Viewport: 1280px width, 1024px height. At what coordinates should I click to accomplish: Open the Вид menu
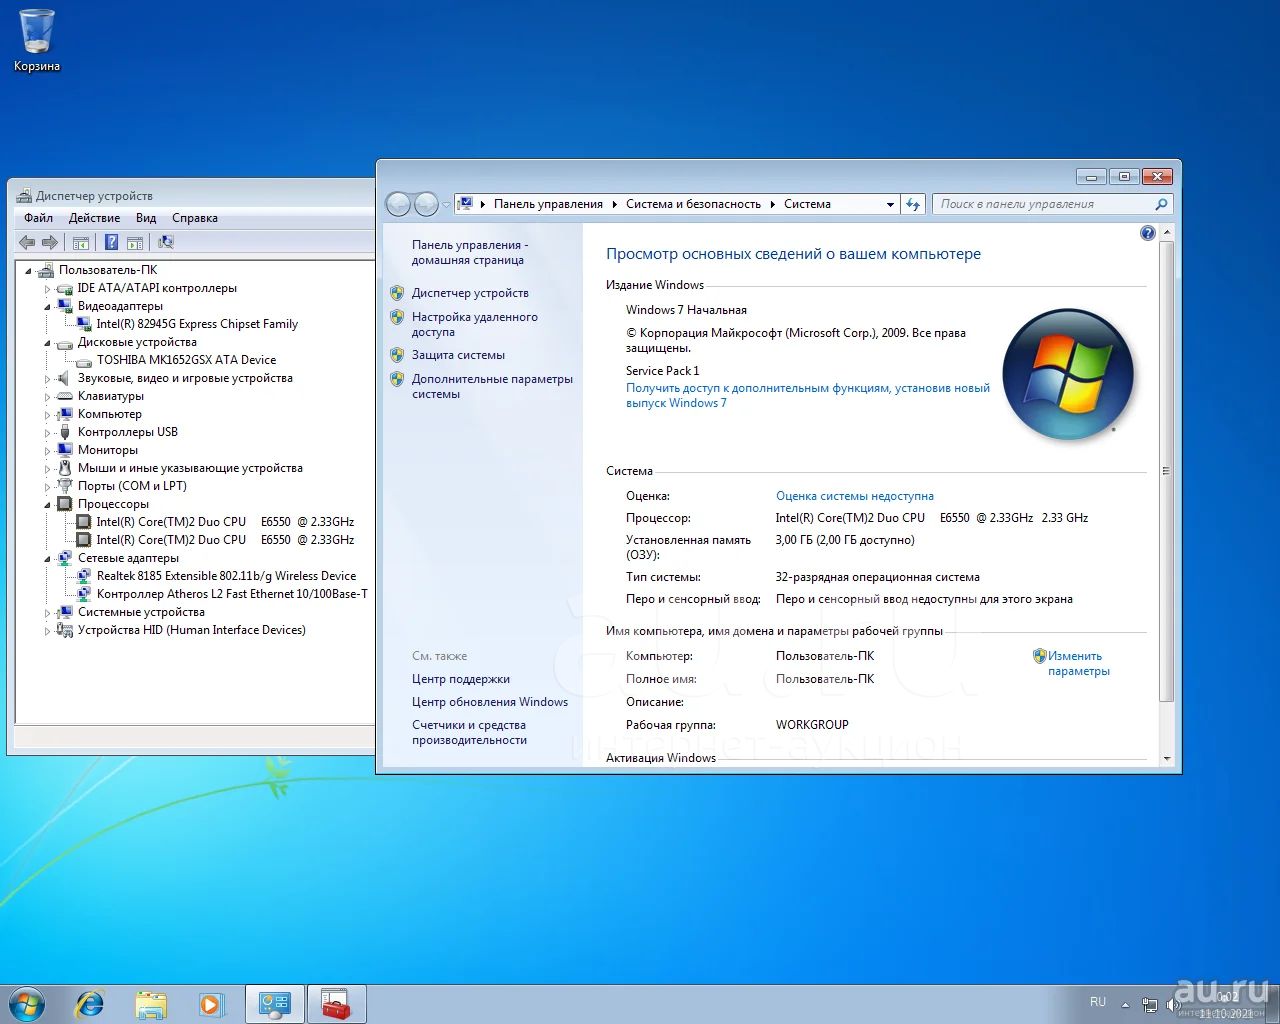[x=146, y=218]
